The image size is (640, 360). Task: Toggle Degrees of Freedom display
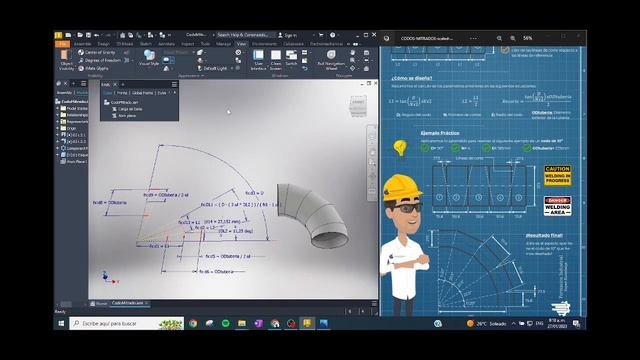coord(100,60)
